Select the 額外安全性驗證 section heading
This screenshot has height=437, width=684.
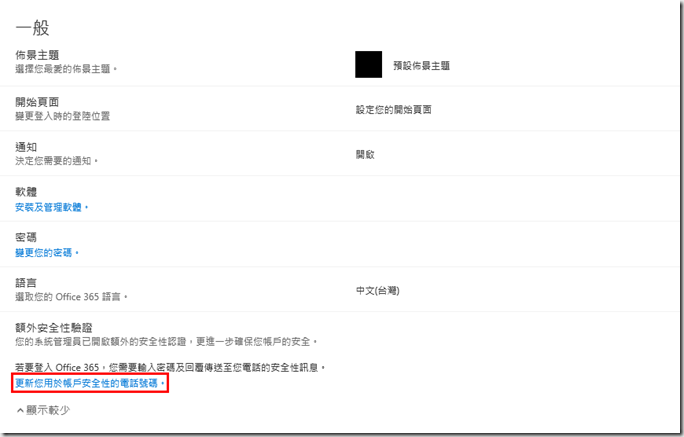[x=54, y=328]
